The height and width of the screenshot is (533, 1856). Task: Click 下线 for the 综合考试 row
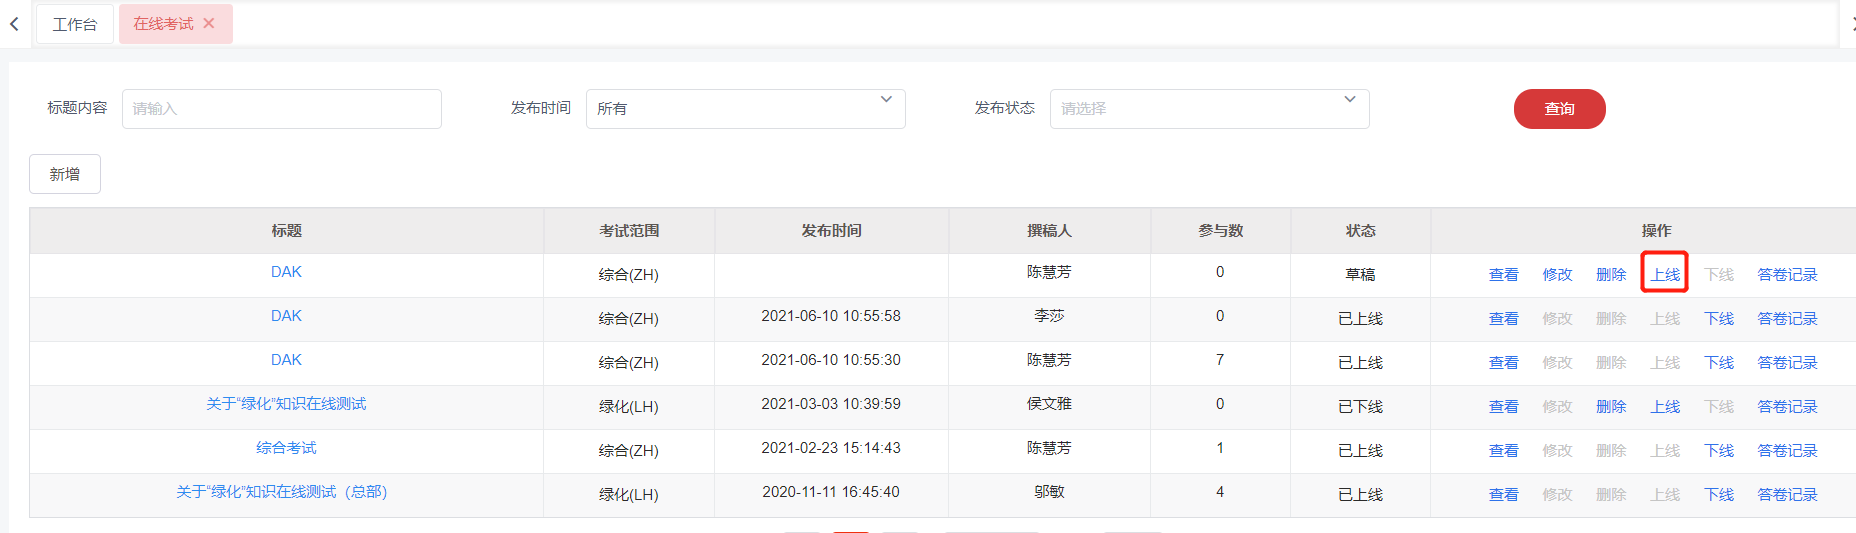tap(1719, 451)
